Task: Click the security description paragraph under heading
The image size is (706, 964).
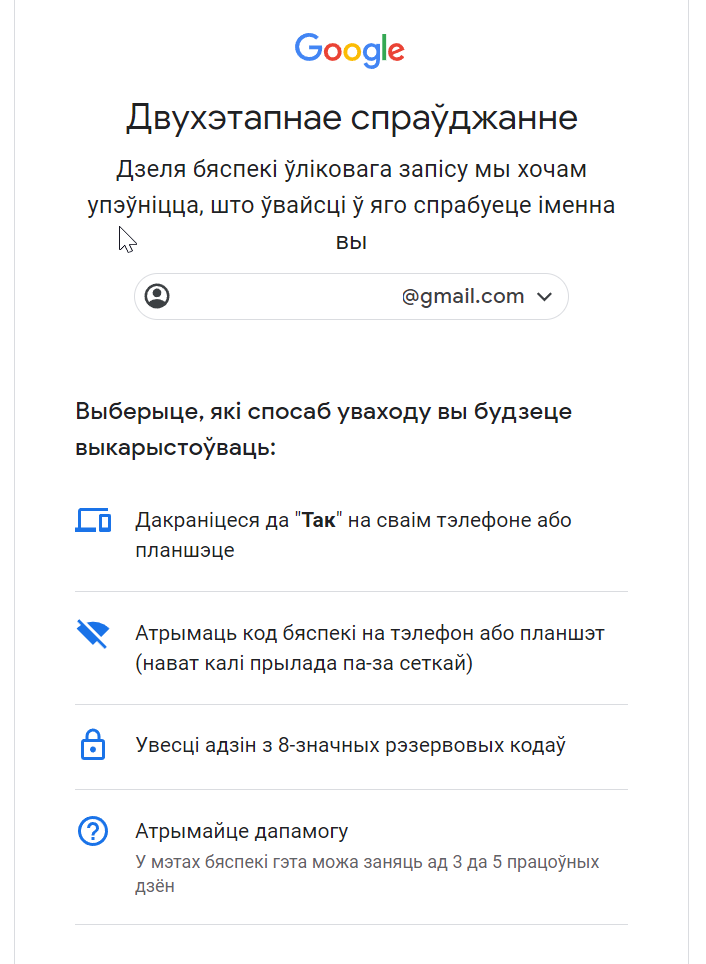Action: 351,205
